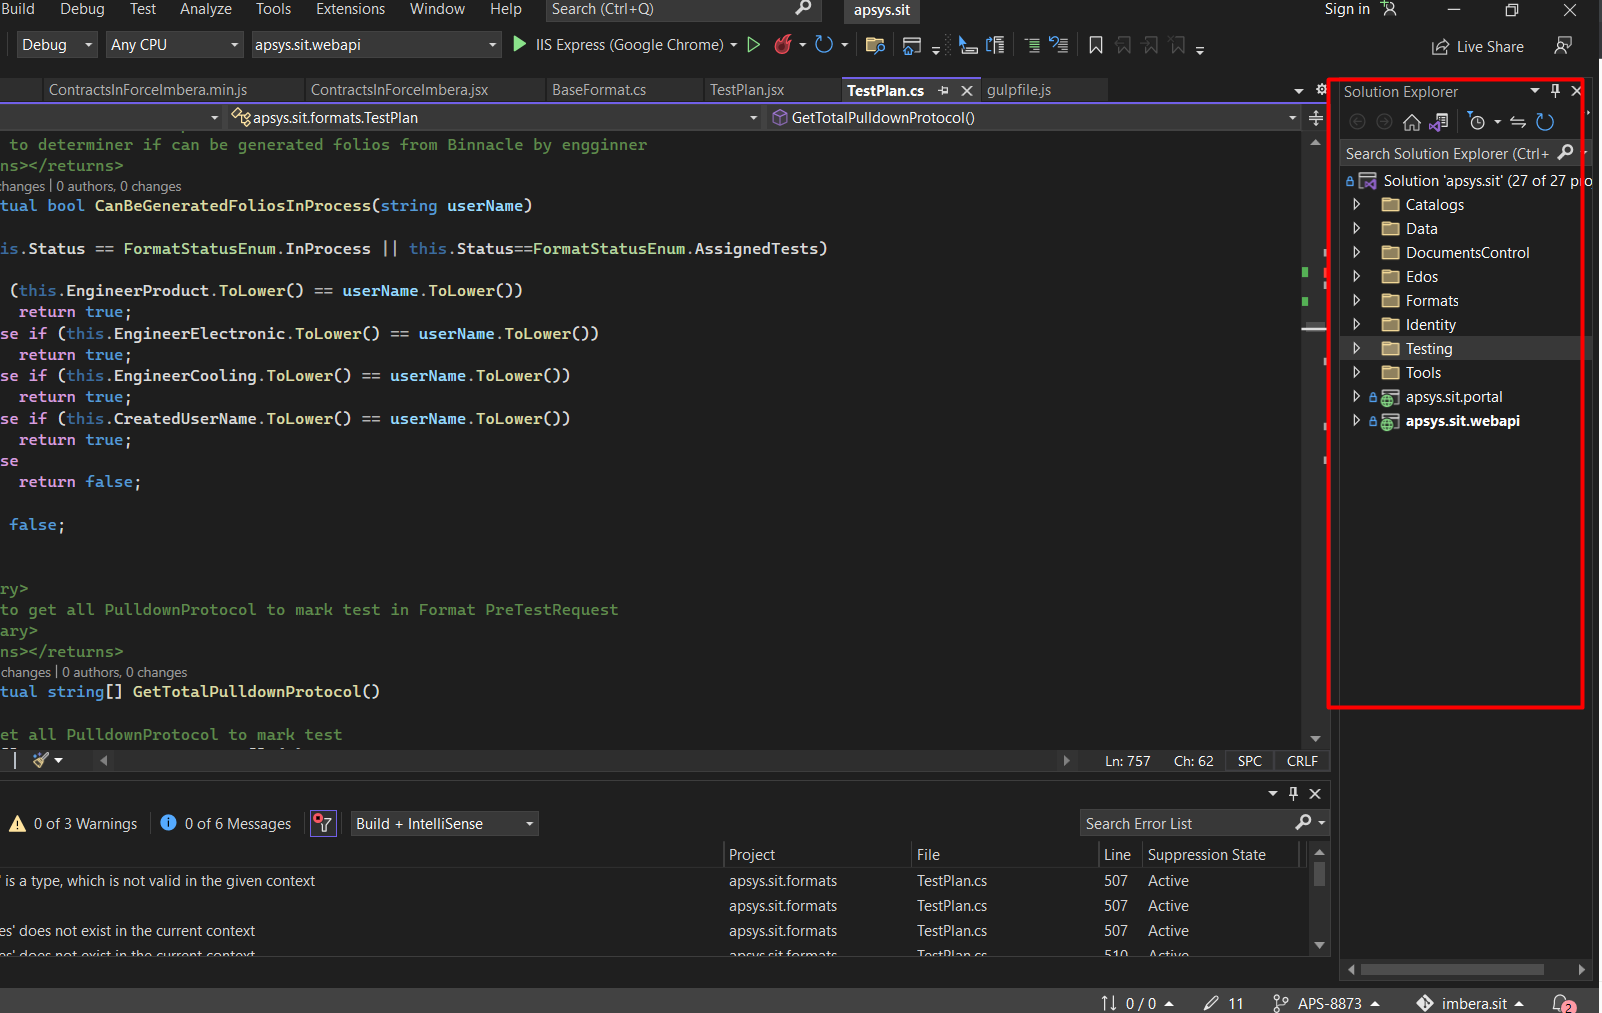Viewport: 1602px width, 1013px height.
Task: Click Sync with Active Document arrows icon
Action: click(x=1518, y=122)
